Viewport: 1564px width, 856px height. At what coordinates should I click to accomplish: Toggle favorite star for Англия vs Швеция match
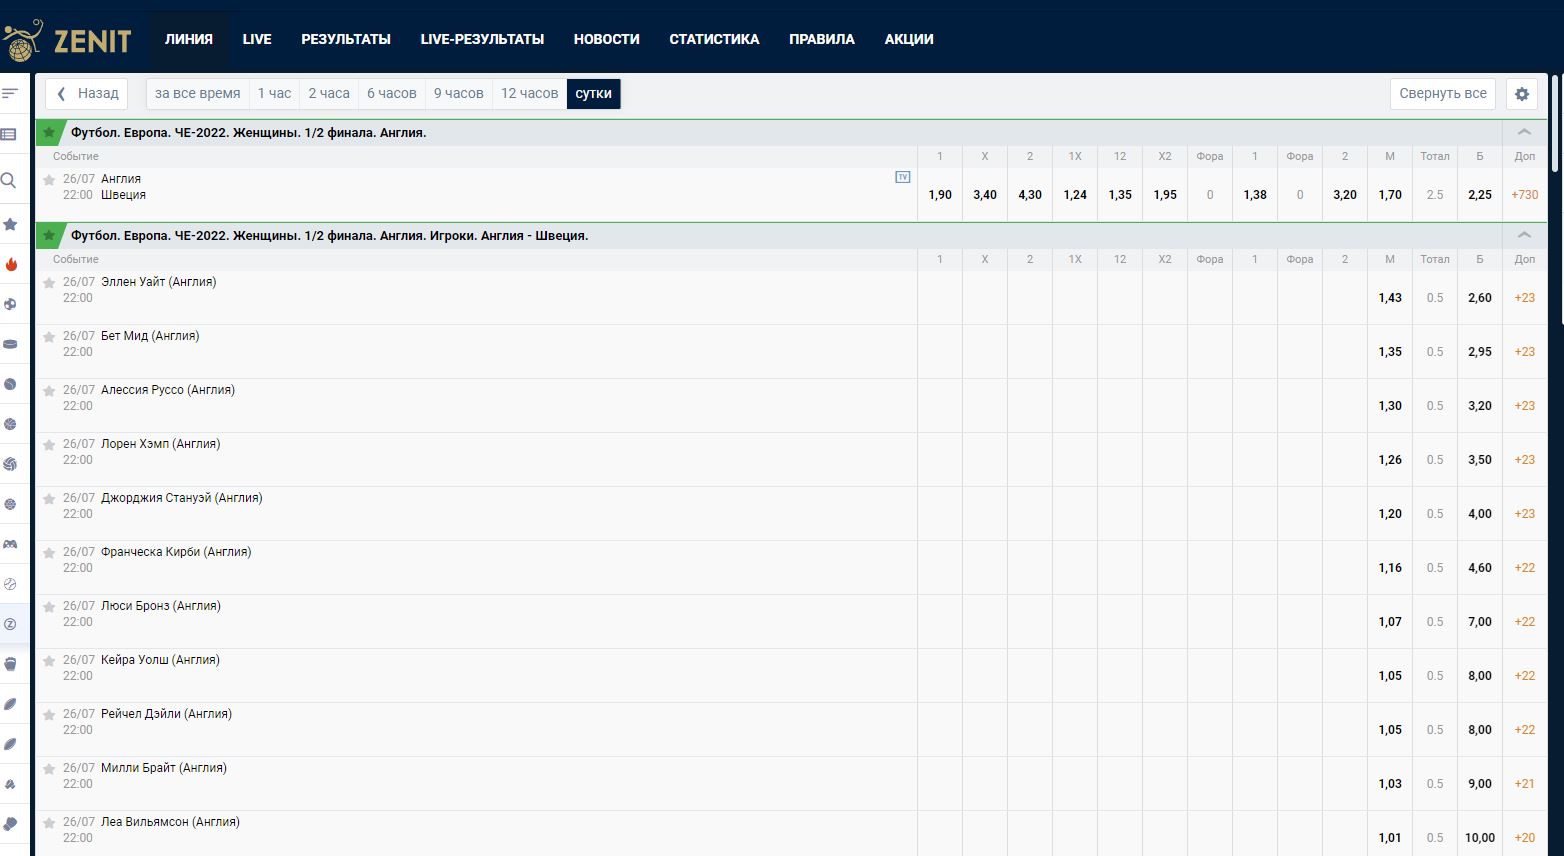coord(49,180)
